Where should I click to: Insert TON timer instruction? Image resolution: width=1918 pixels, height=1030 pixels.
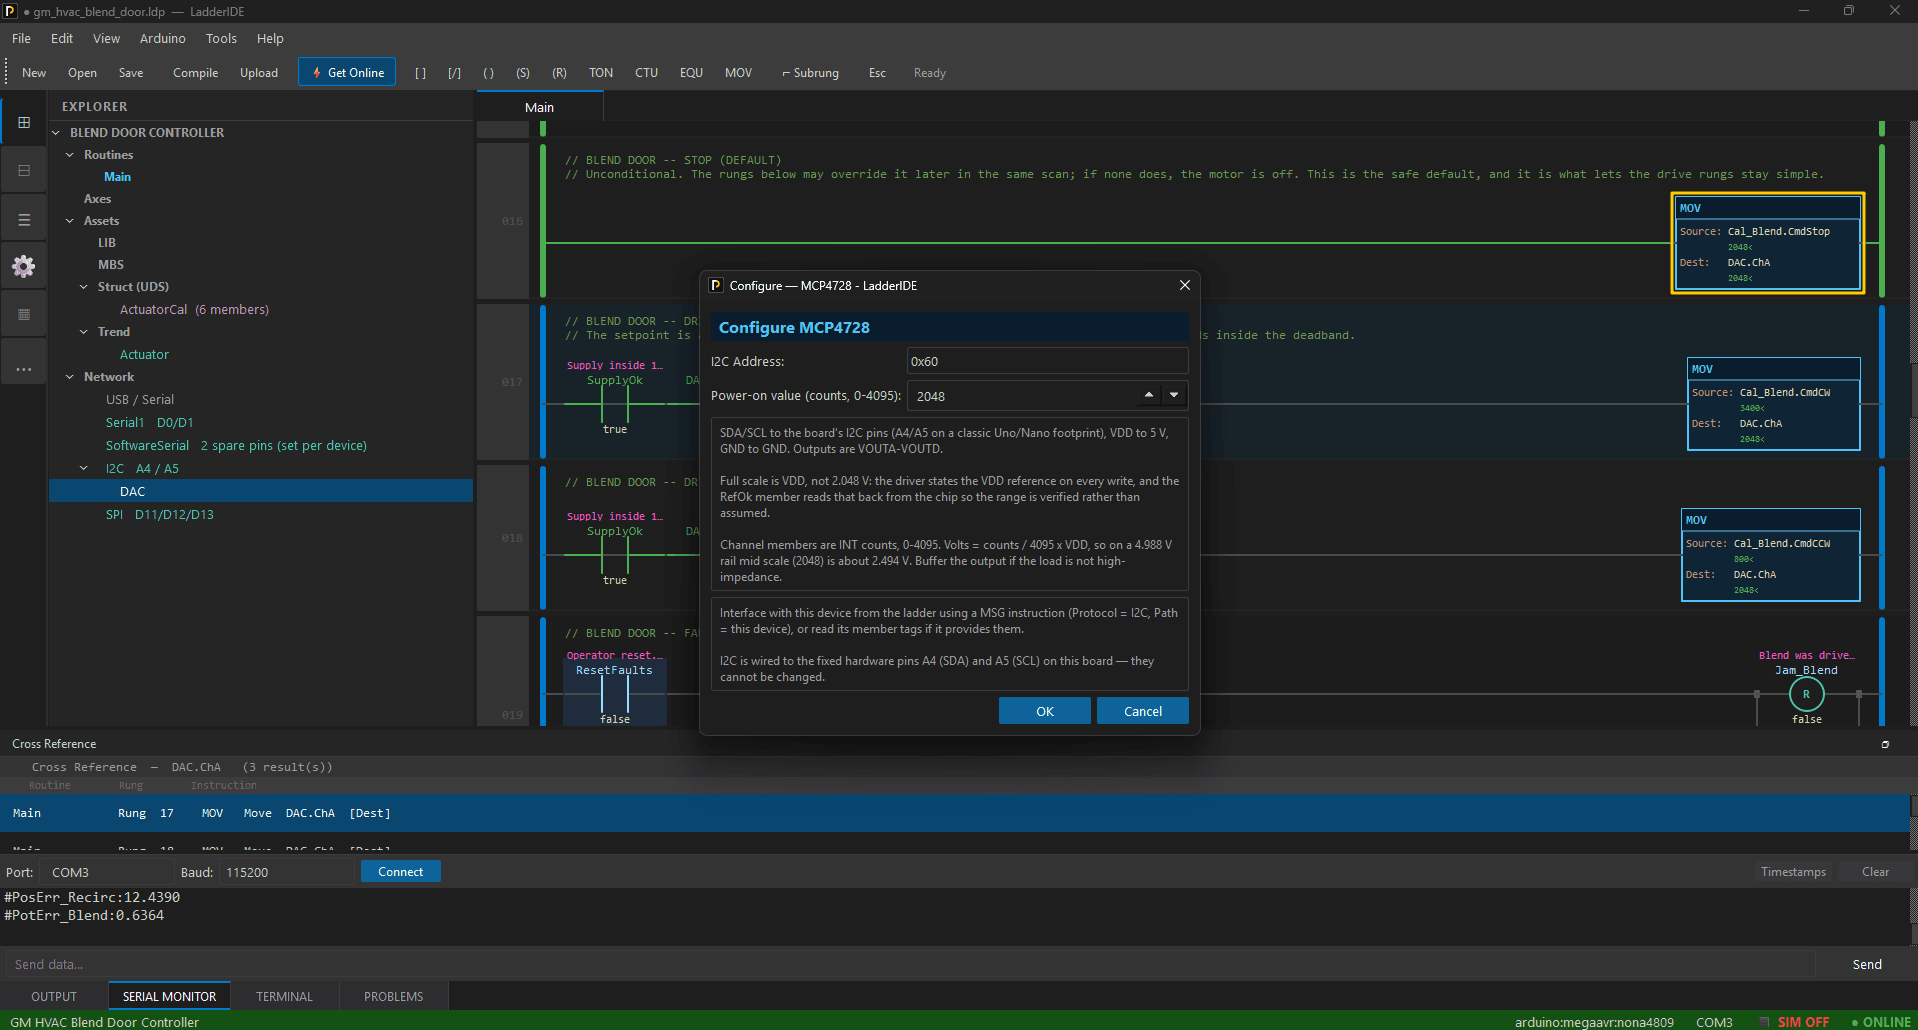tap(601, 73)
